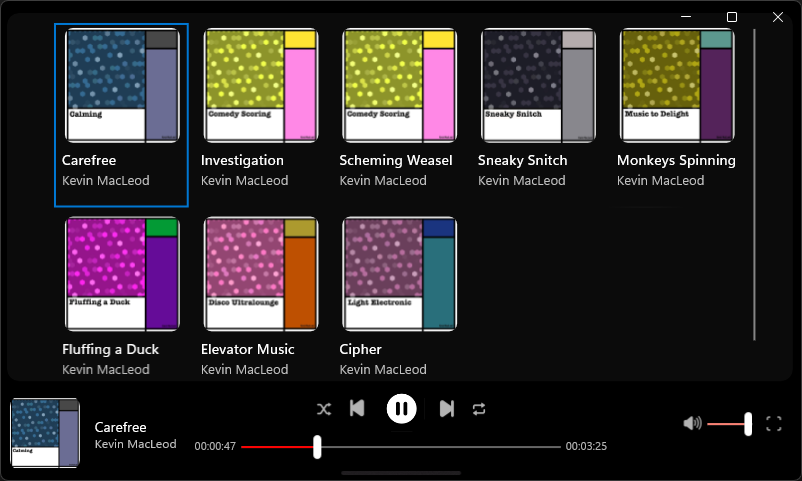The height and width of the screenshot is (481, 802).
Task: Select the Cipher title text
Action: pos(360,349)
